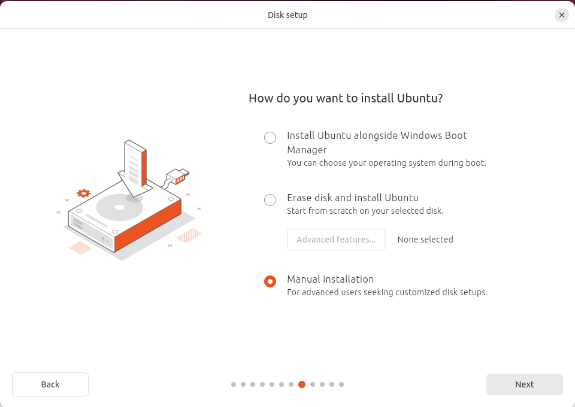Viewport: 575px width, 407px height.
Task: Go to the next installer step
Action: (524, 384)
